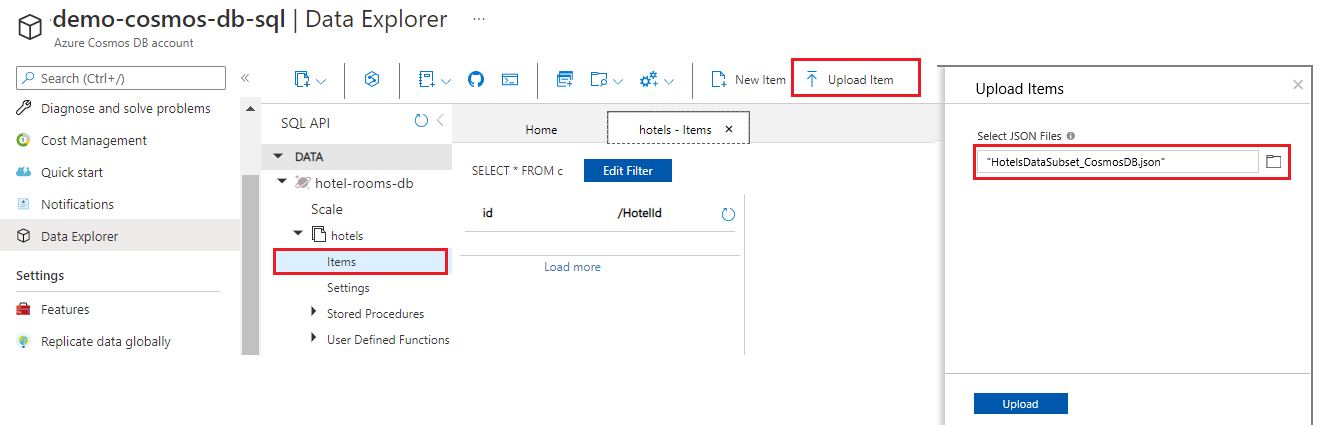
Task: Switch to the Home tab
Action: 541,129
